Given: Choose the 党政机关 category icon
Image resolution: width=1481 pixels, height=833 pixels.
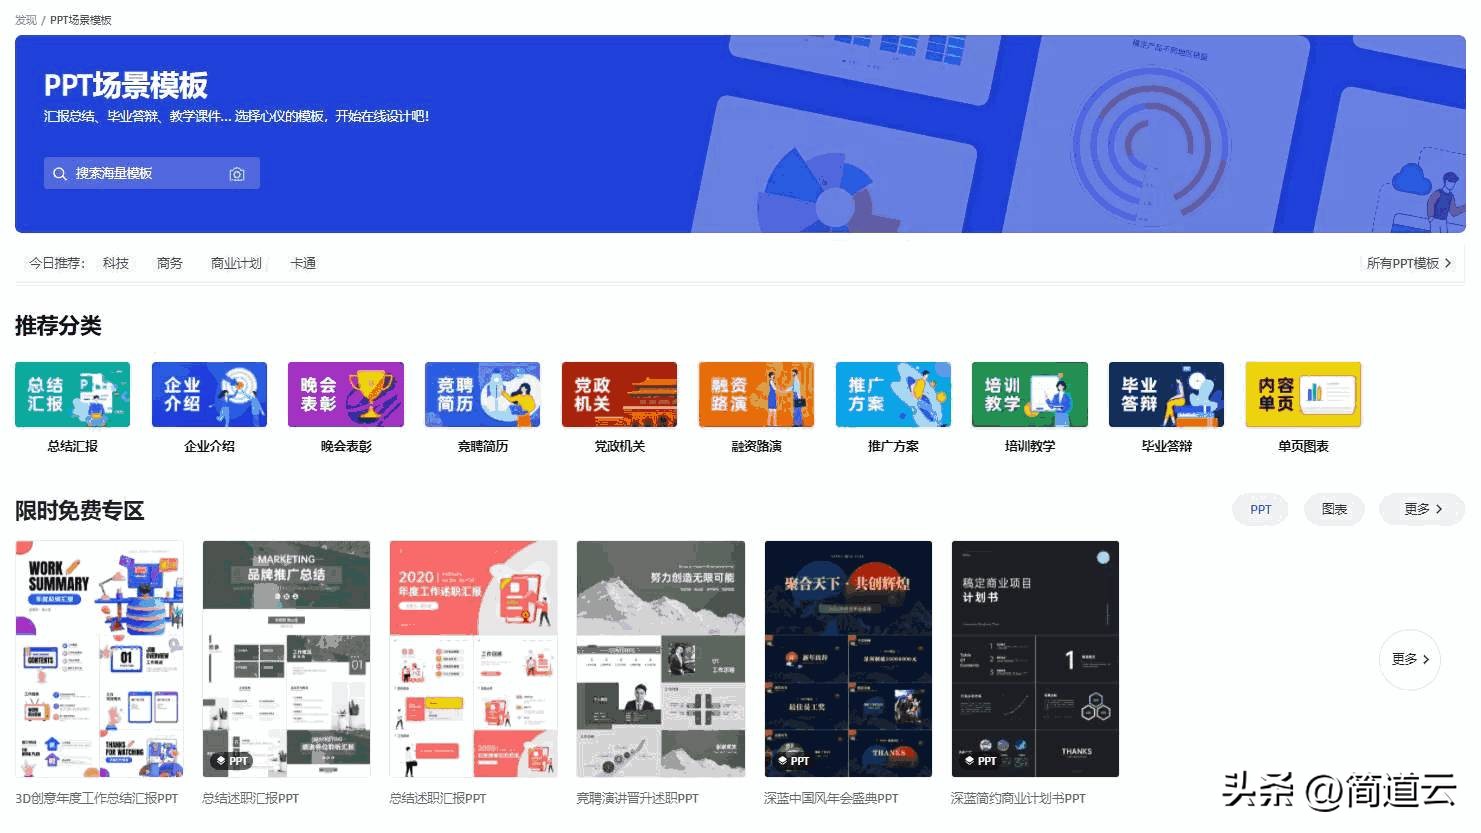Looking at the screenshot, I should [619, 395].
